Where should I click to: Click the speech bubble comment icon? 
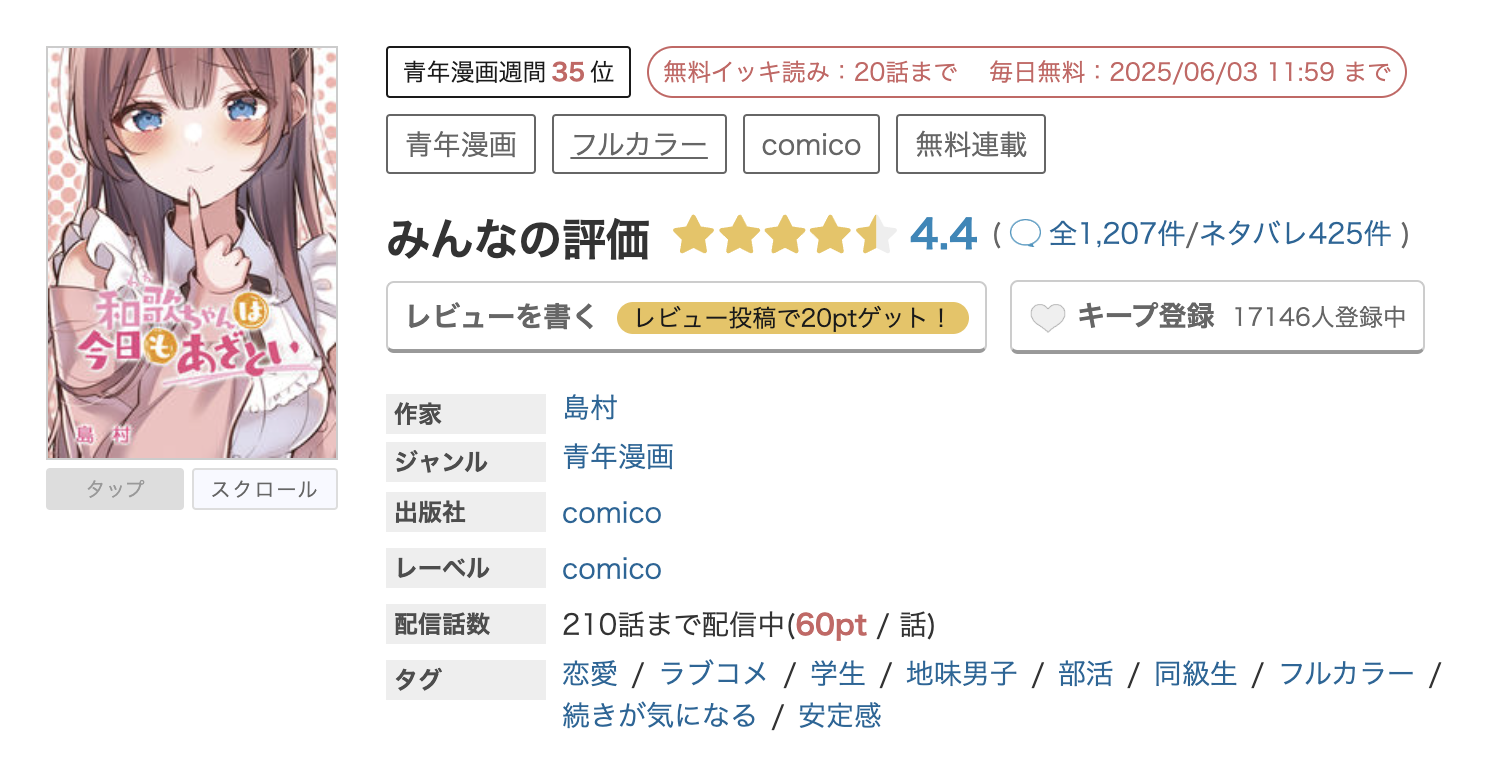[1026, 233]
